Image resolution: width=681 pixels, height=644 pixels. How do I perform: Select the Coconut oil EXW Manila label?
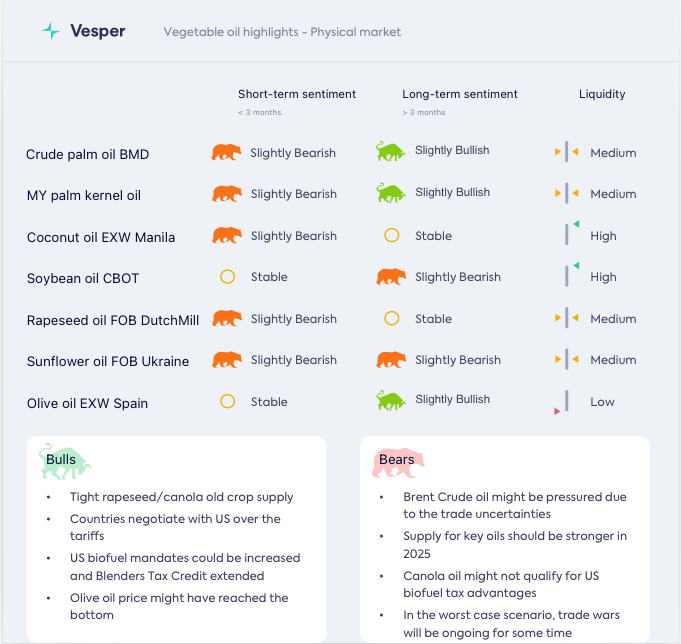pos(101,237)
